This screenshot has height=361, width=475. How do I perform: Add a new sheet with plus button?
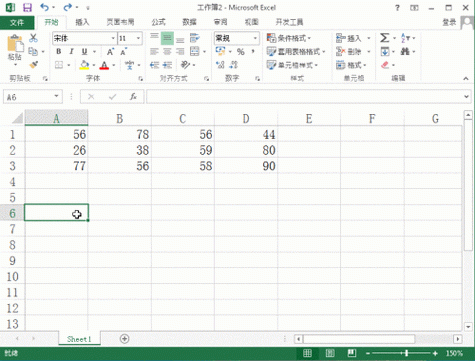coord(124,339)
